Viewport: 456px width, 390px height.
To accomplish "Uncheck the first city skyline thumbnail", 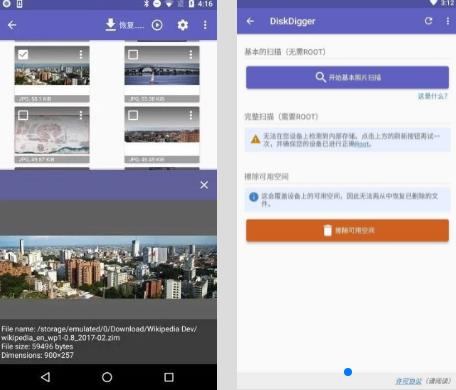I will coord(23,54).
